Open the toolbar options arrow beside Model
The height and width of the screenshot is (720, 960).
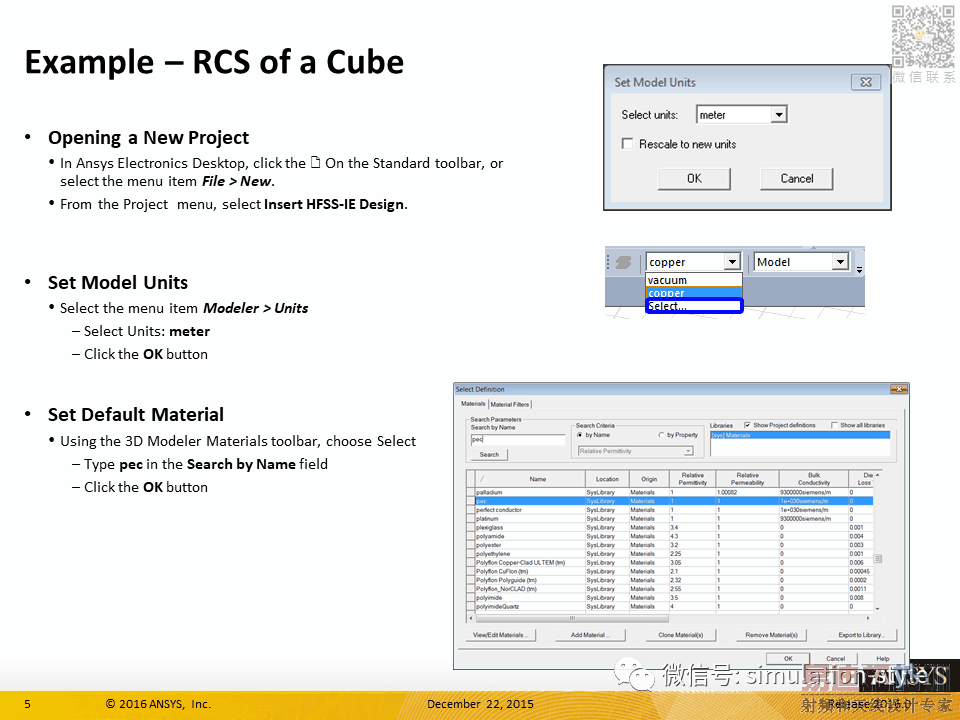[x=860, y=269]
